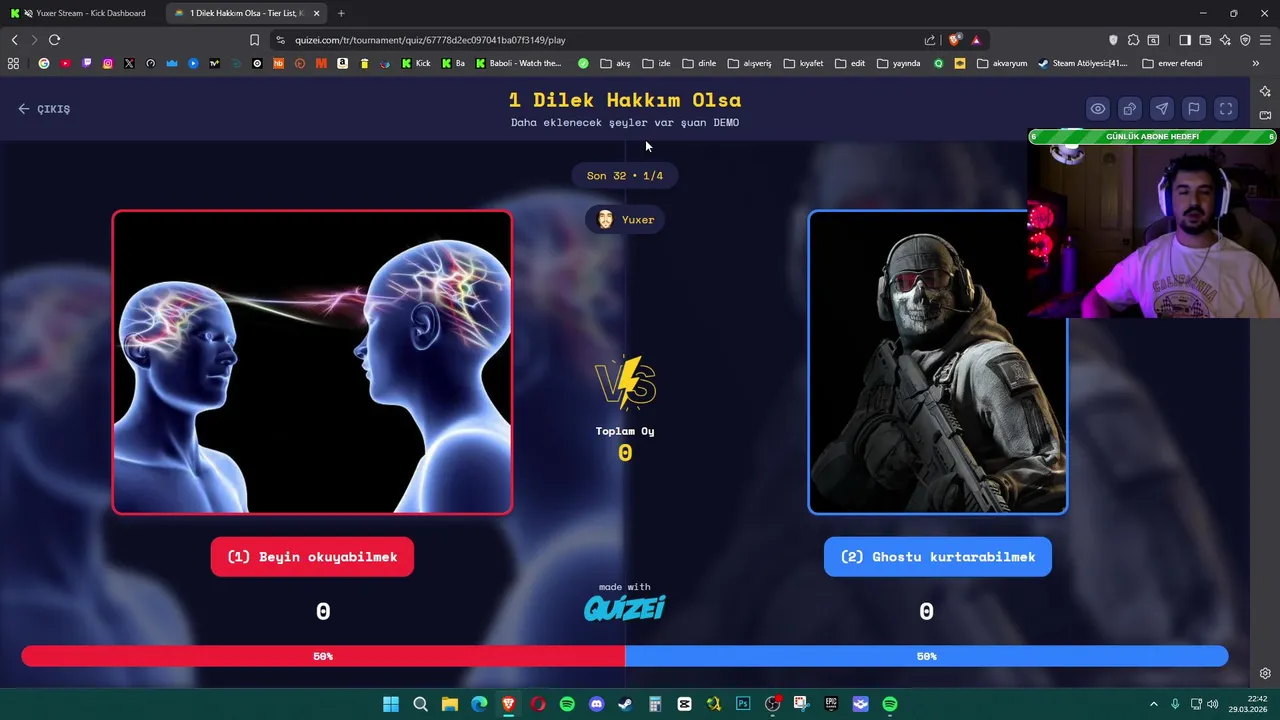Open the apps grid in bookmarks bar
The image size is (1280, 720).
coord(13,63)
